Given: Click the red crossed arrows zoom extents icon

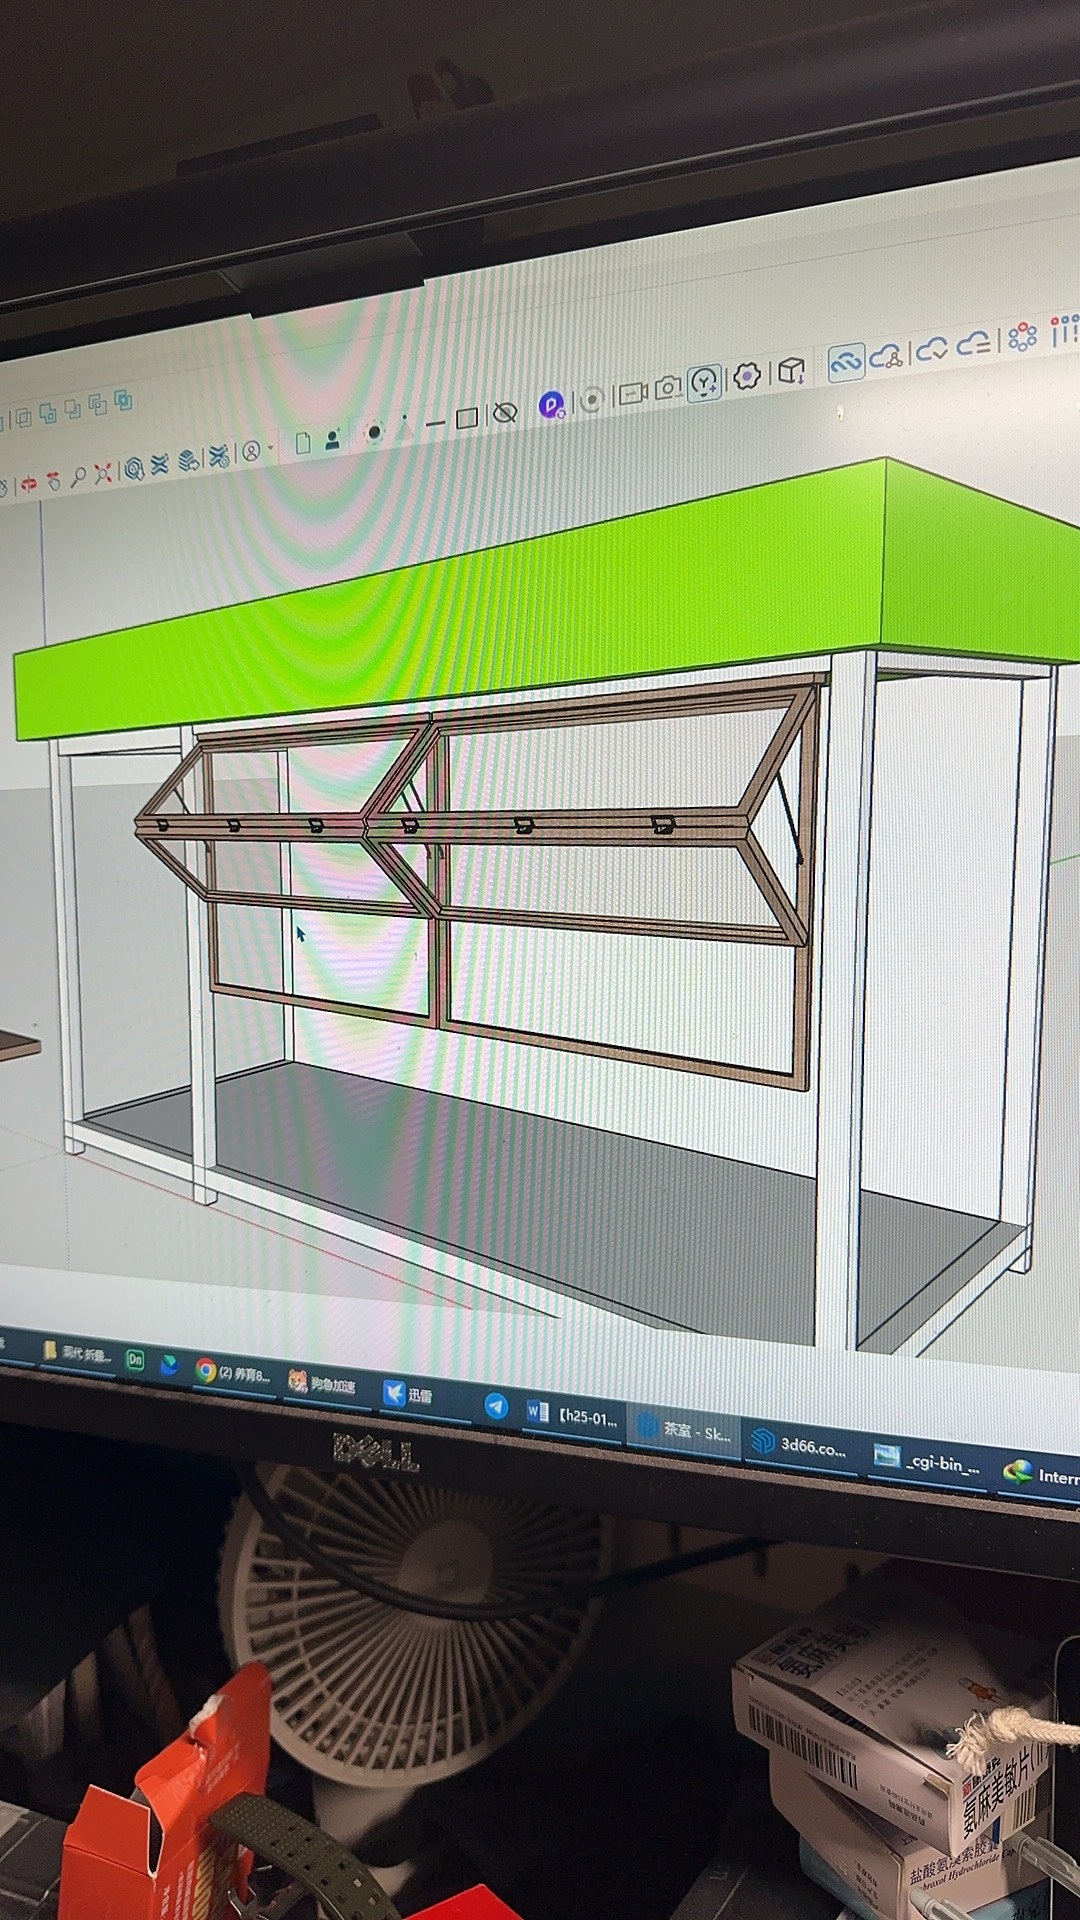Looking at the screenshot, I should coord(103,473).
